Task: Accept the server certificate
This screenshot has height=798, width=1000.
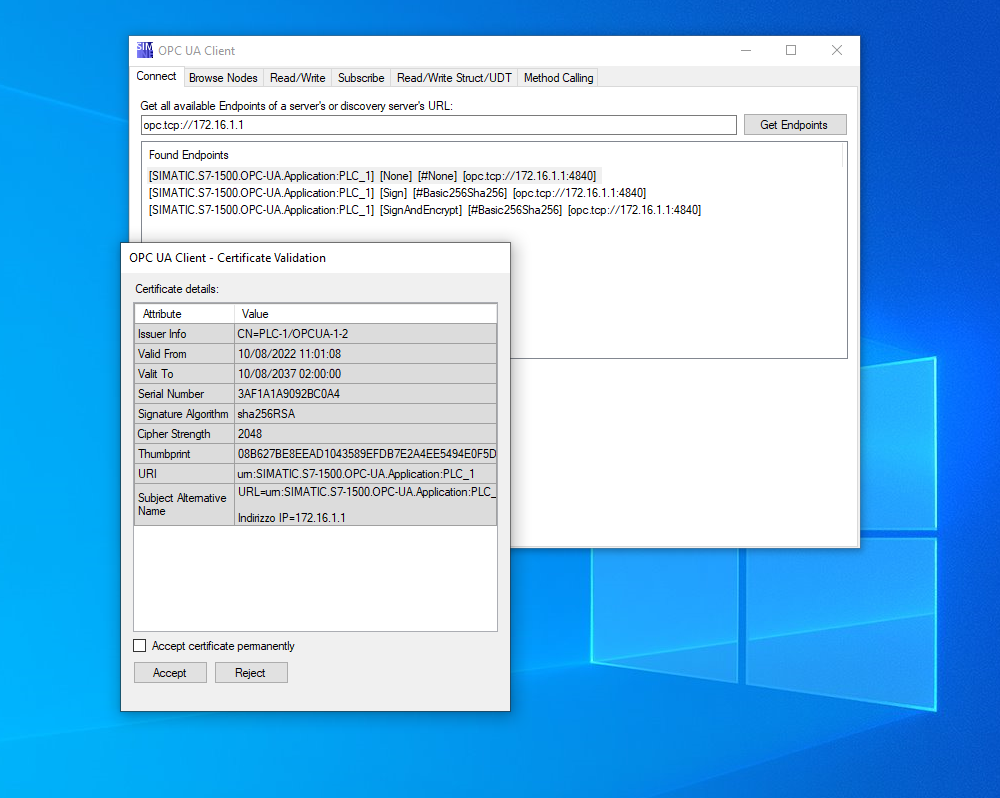Action: pyautogui.click(x=169, y=672)
